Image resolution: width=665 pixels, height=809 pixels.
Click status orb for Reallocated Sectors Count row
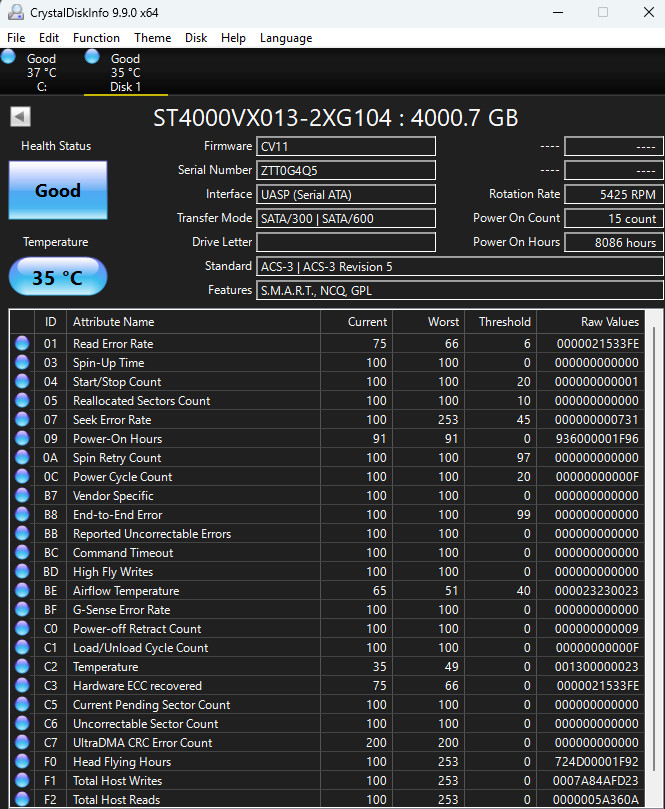click(x=22, y=400)
